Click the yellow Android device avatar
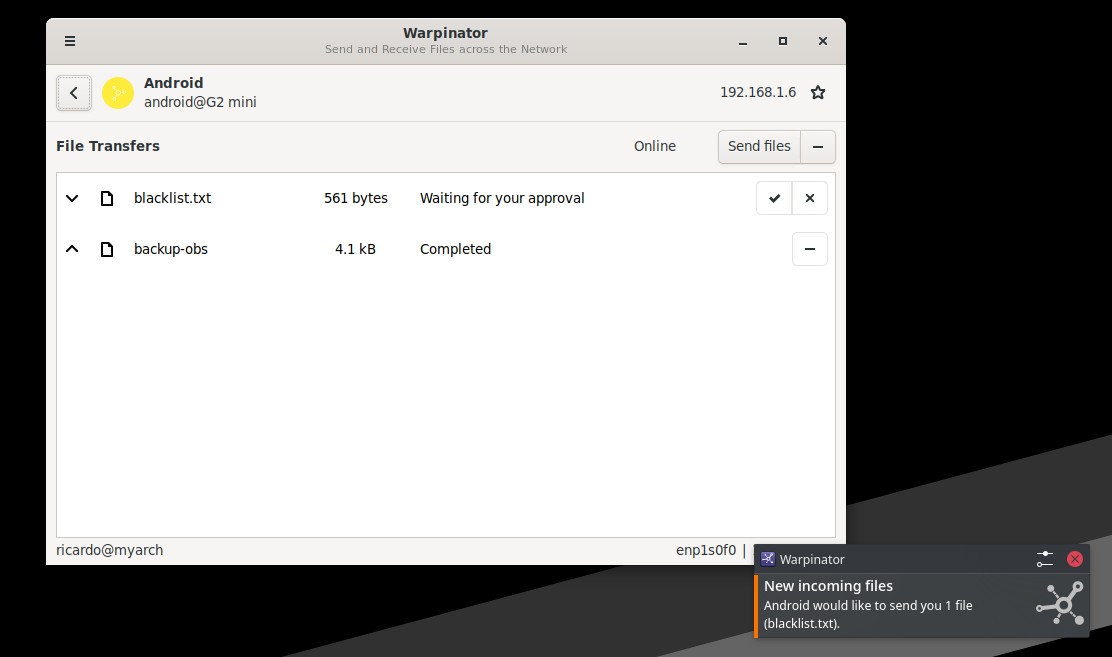The width and height of the screenshot is (1112, 657). tap(118, 93)
